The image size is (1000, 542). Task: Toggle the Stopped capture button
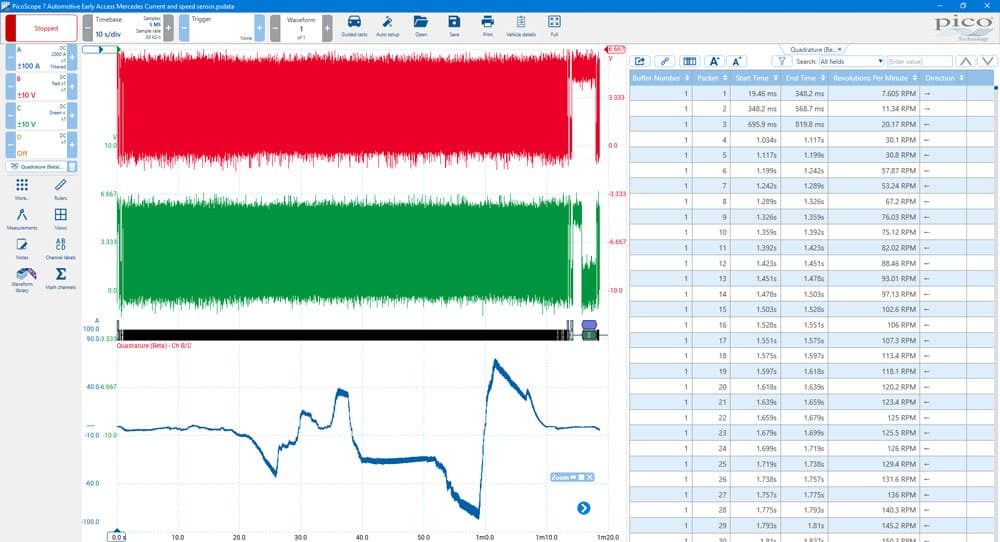tap(41, 28)
